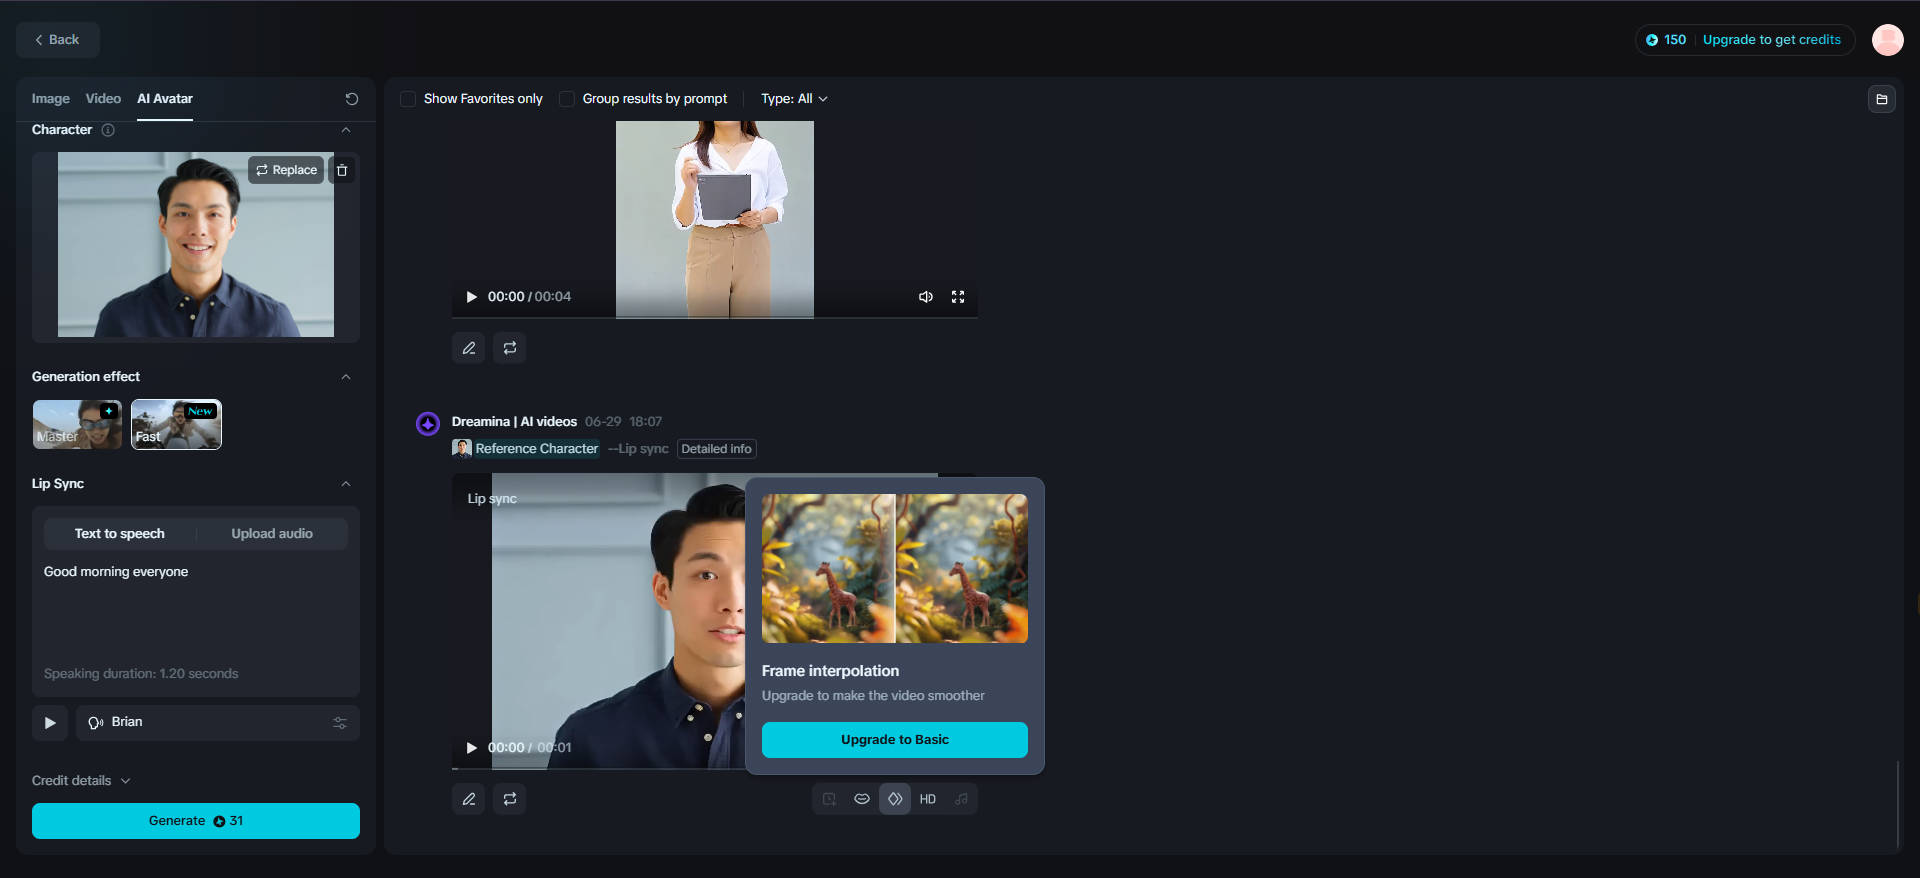Click the Reference Character tag
Viewport: 1920px width, 878px height.
[x=526, y=449]
